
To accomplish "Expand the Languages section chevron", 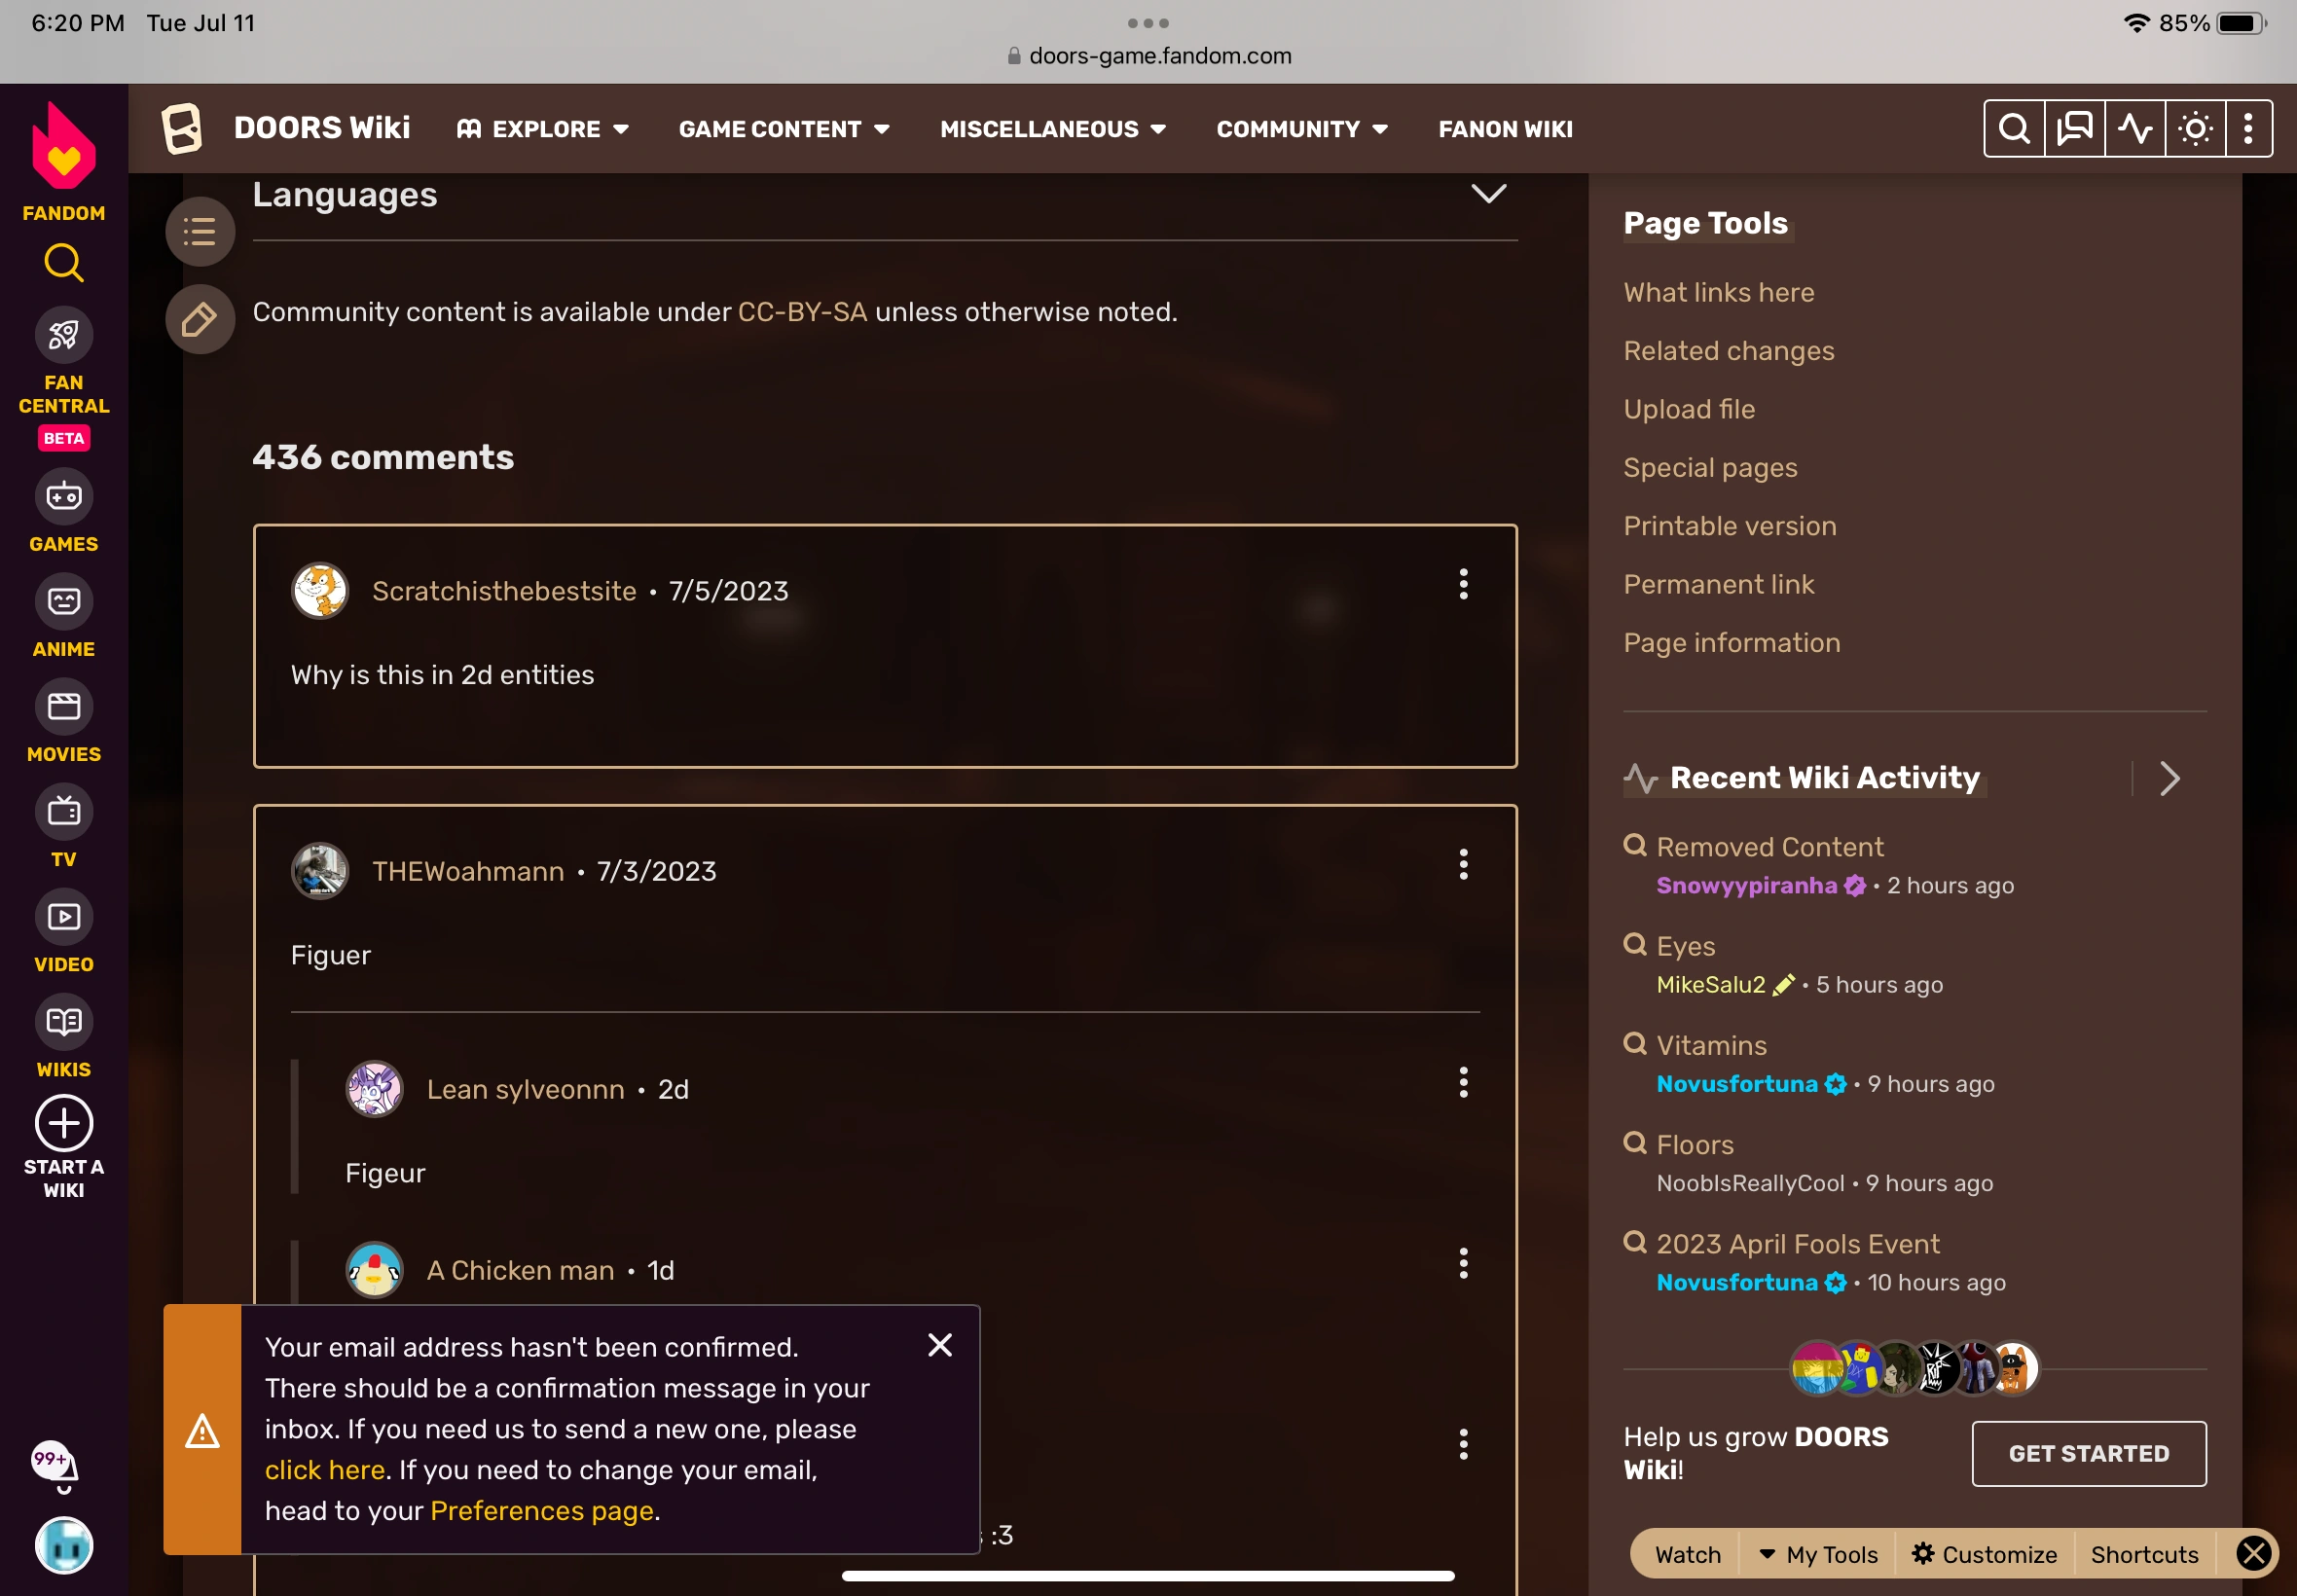I will point(1488,193).
